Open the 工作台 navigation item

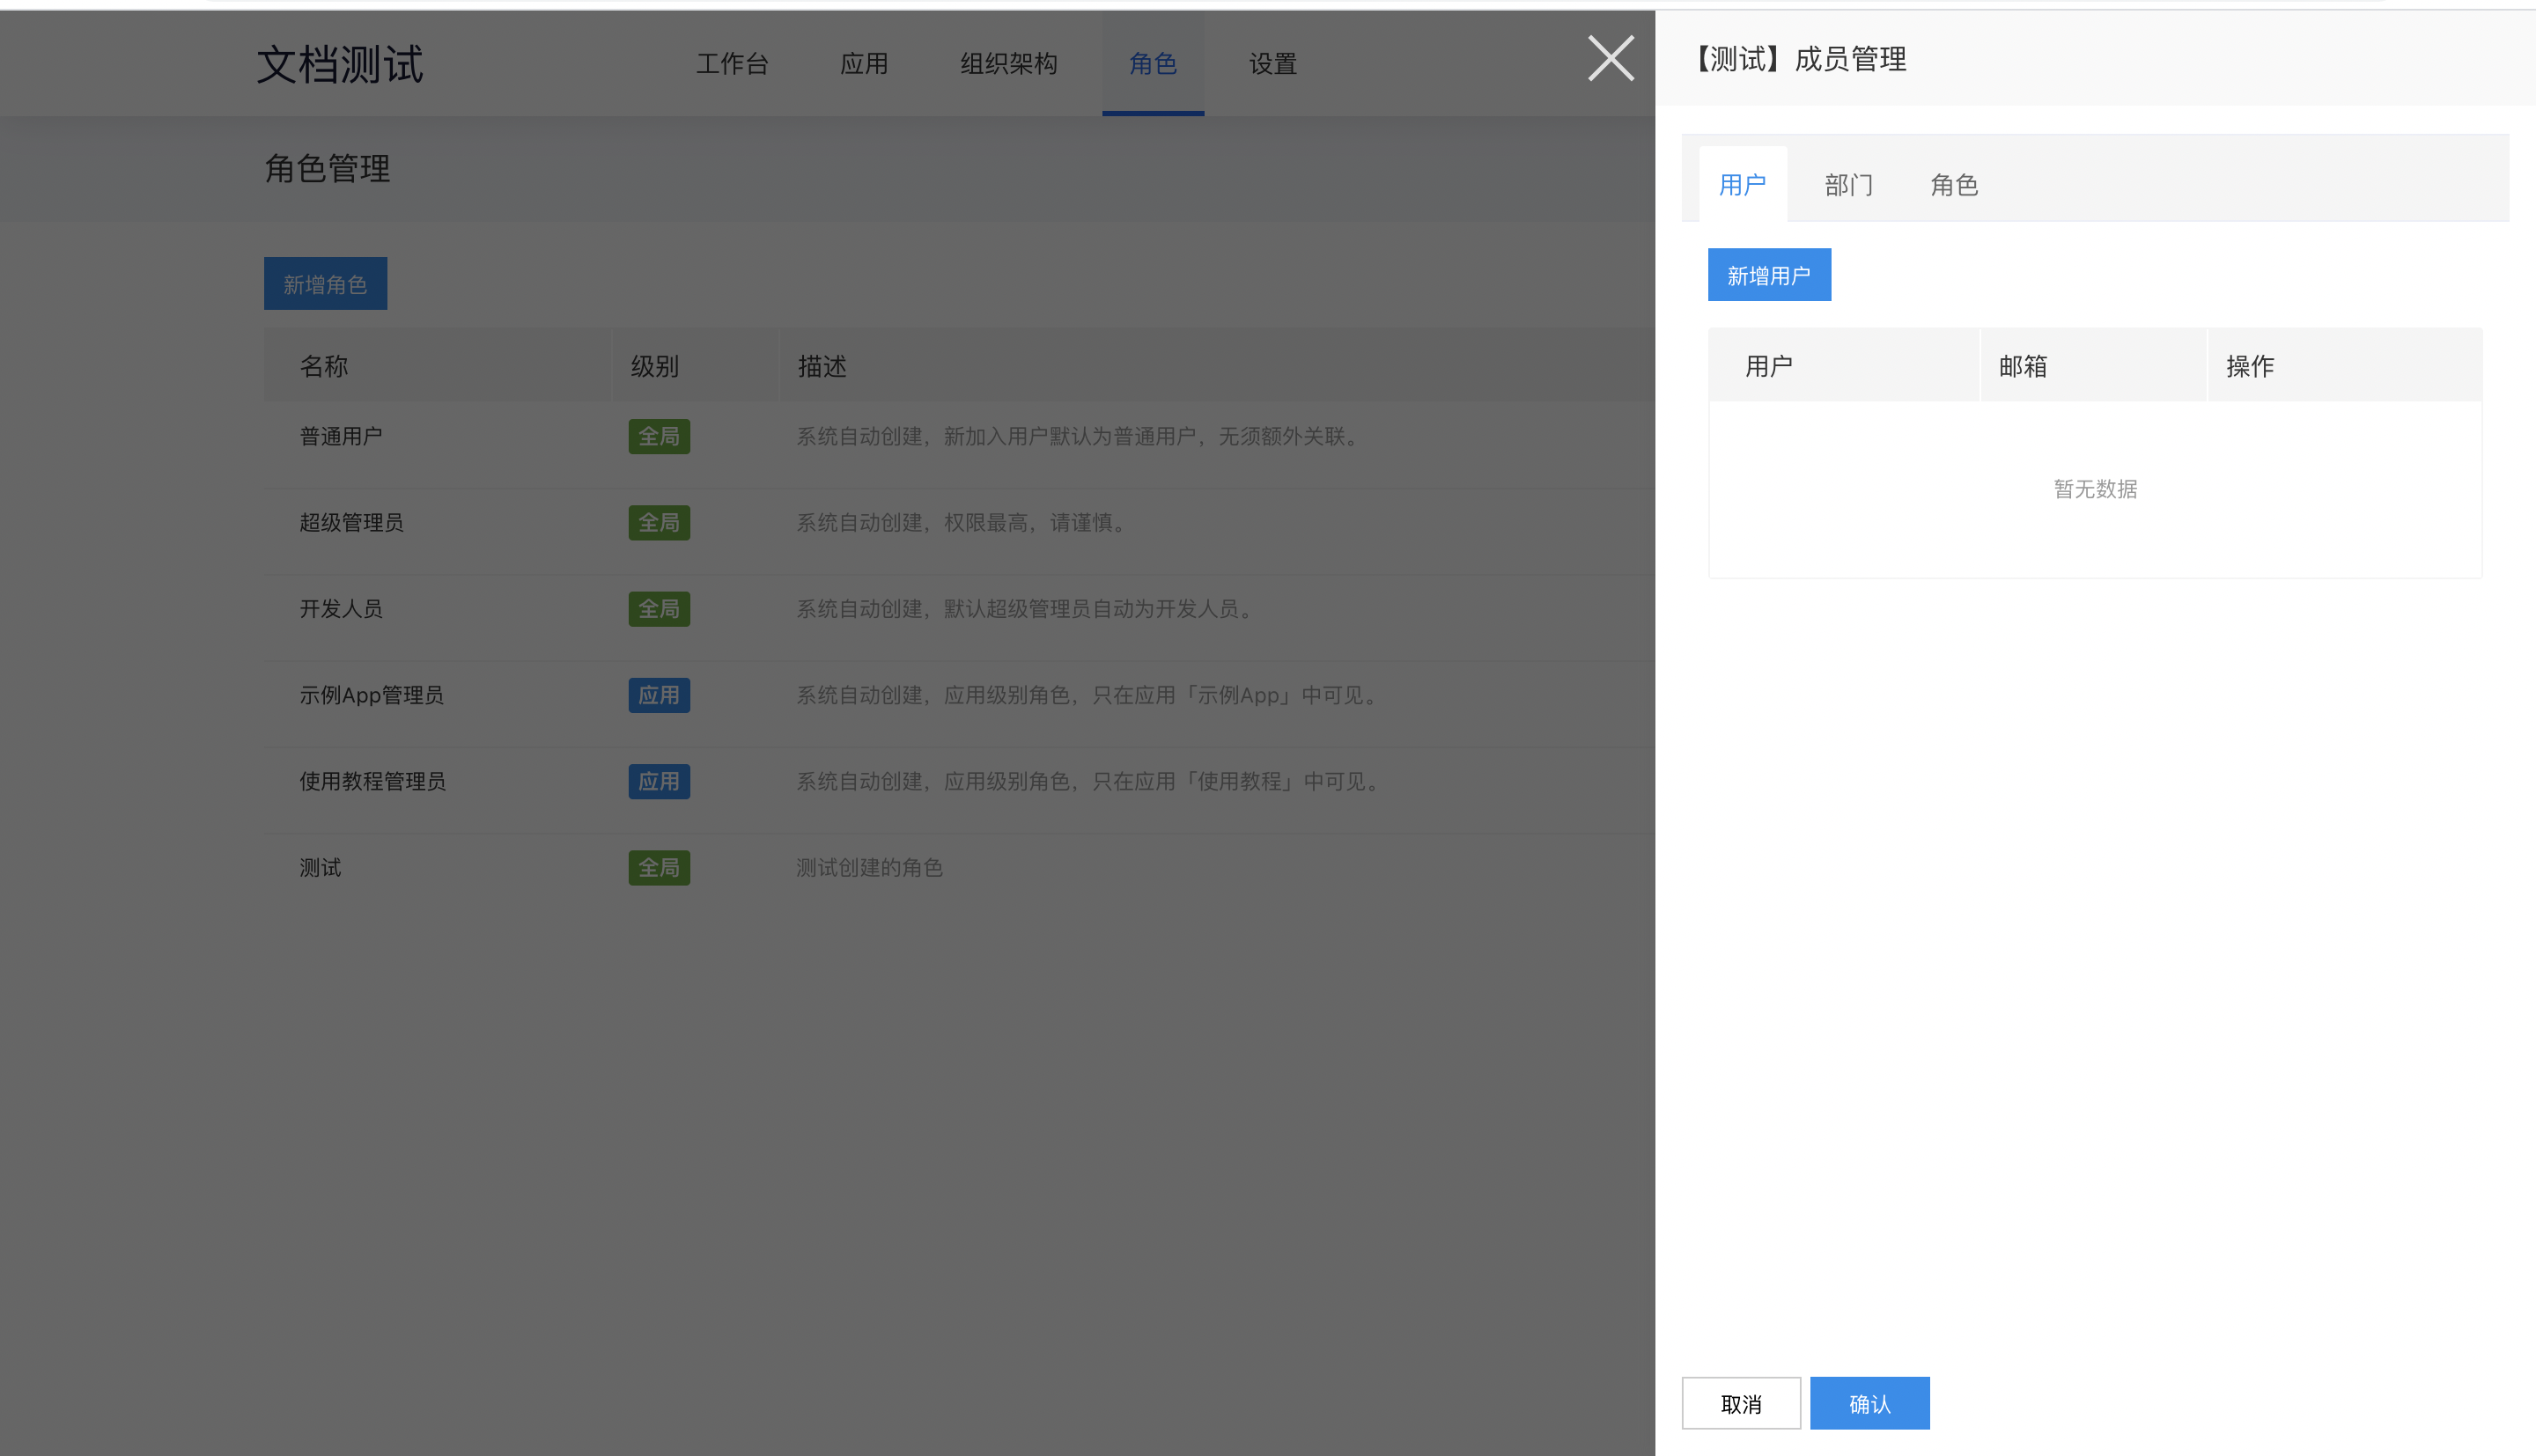click(732, 64)
